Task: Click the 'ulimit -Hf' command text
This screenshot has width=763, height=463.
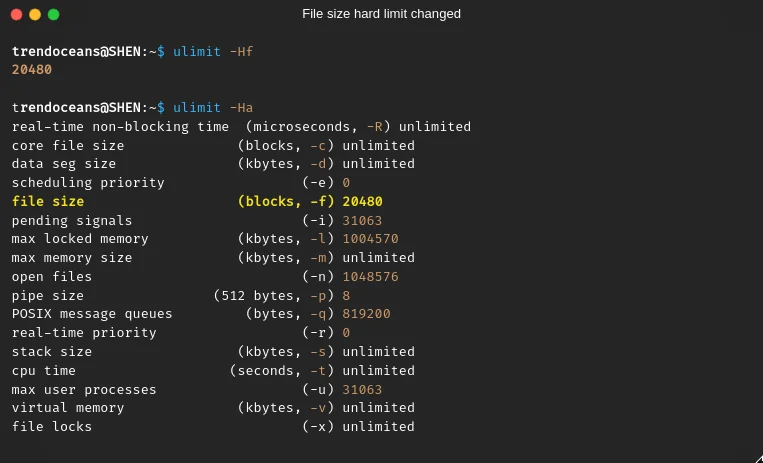Action: (x=212, y=51)
